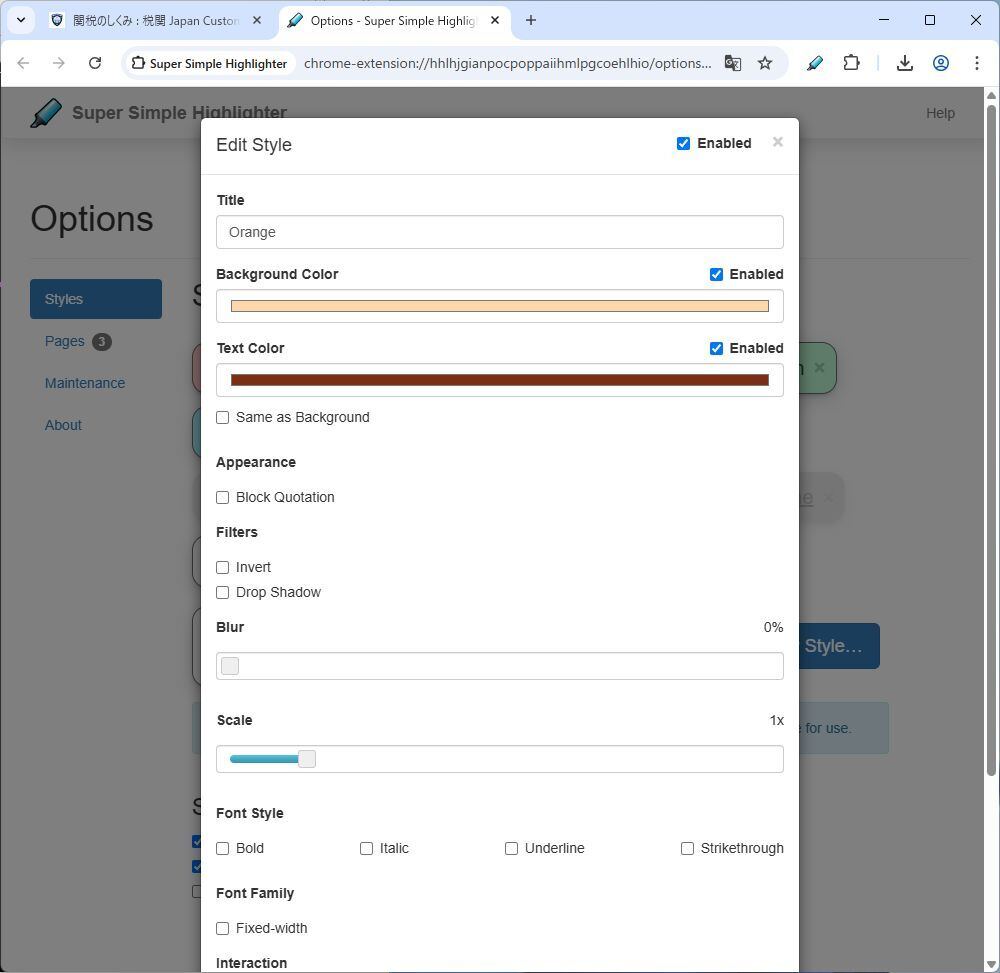
Task: Check Same as Background
Action: [x=223, y=418]
